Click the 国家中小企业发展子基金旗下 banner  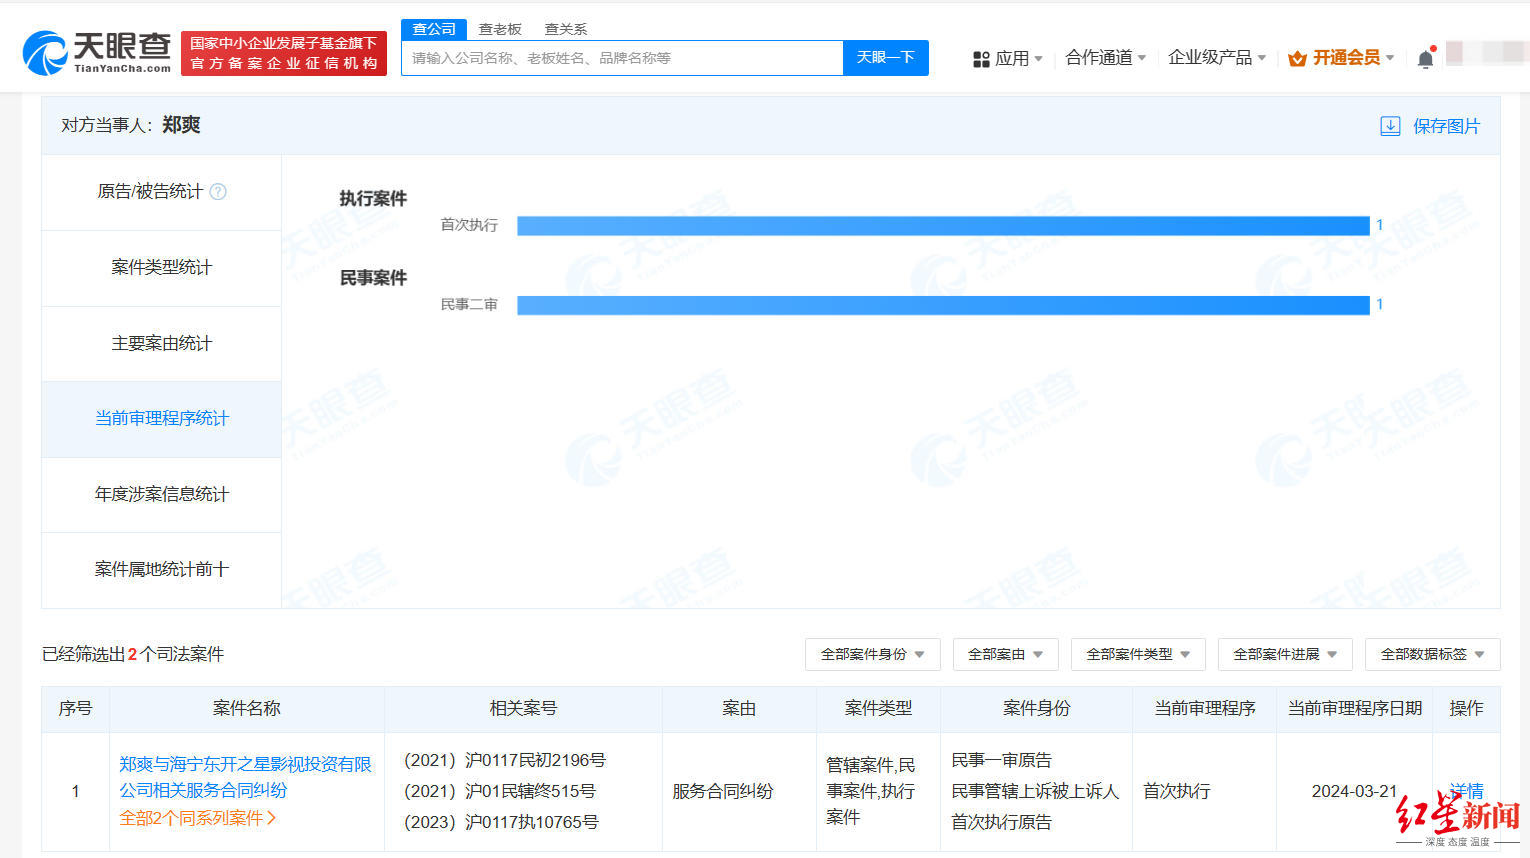point(284,53)
